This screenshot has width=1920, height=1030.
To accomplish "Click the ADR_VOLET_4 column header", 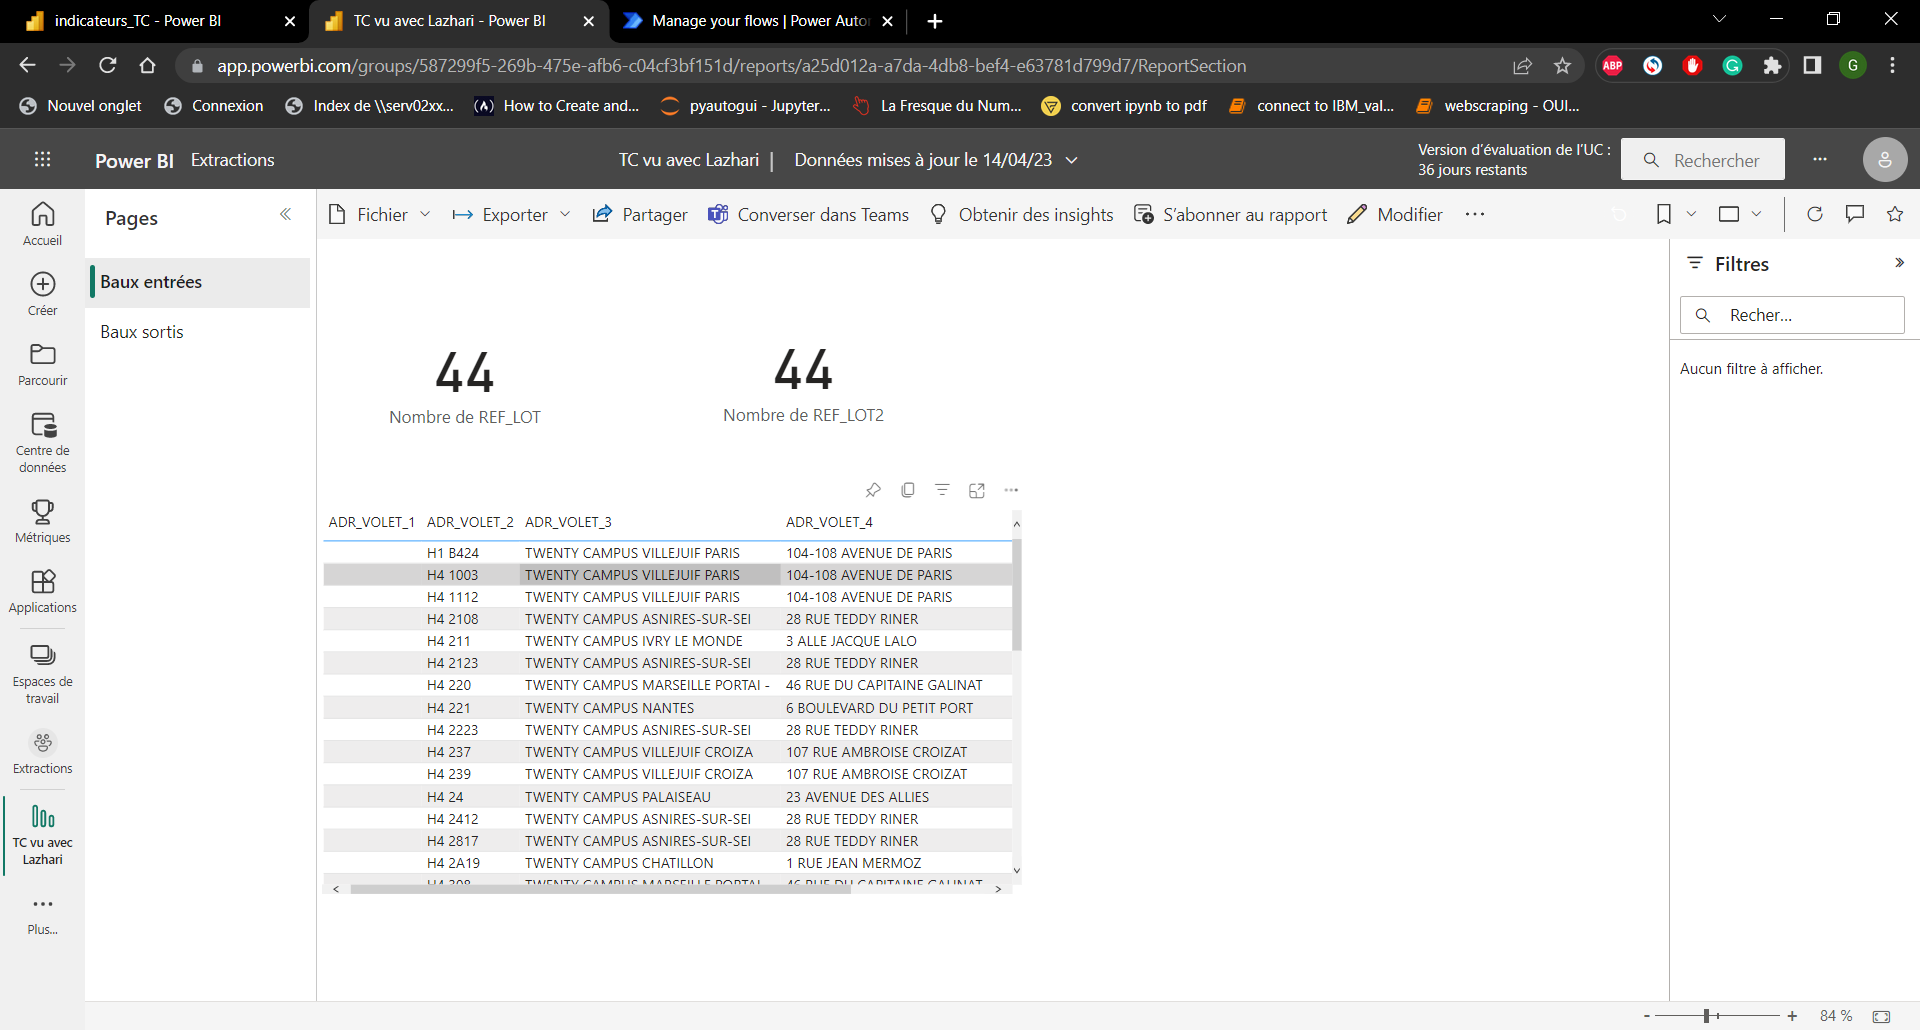I will click(x=829, y=522).
